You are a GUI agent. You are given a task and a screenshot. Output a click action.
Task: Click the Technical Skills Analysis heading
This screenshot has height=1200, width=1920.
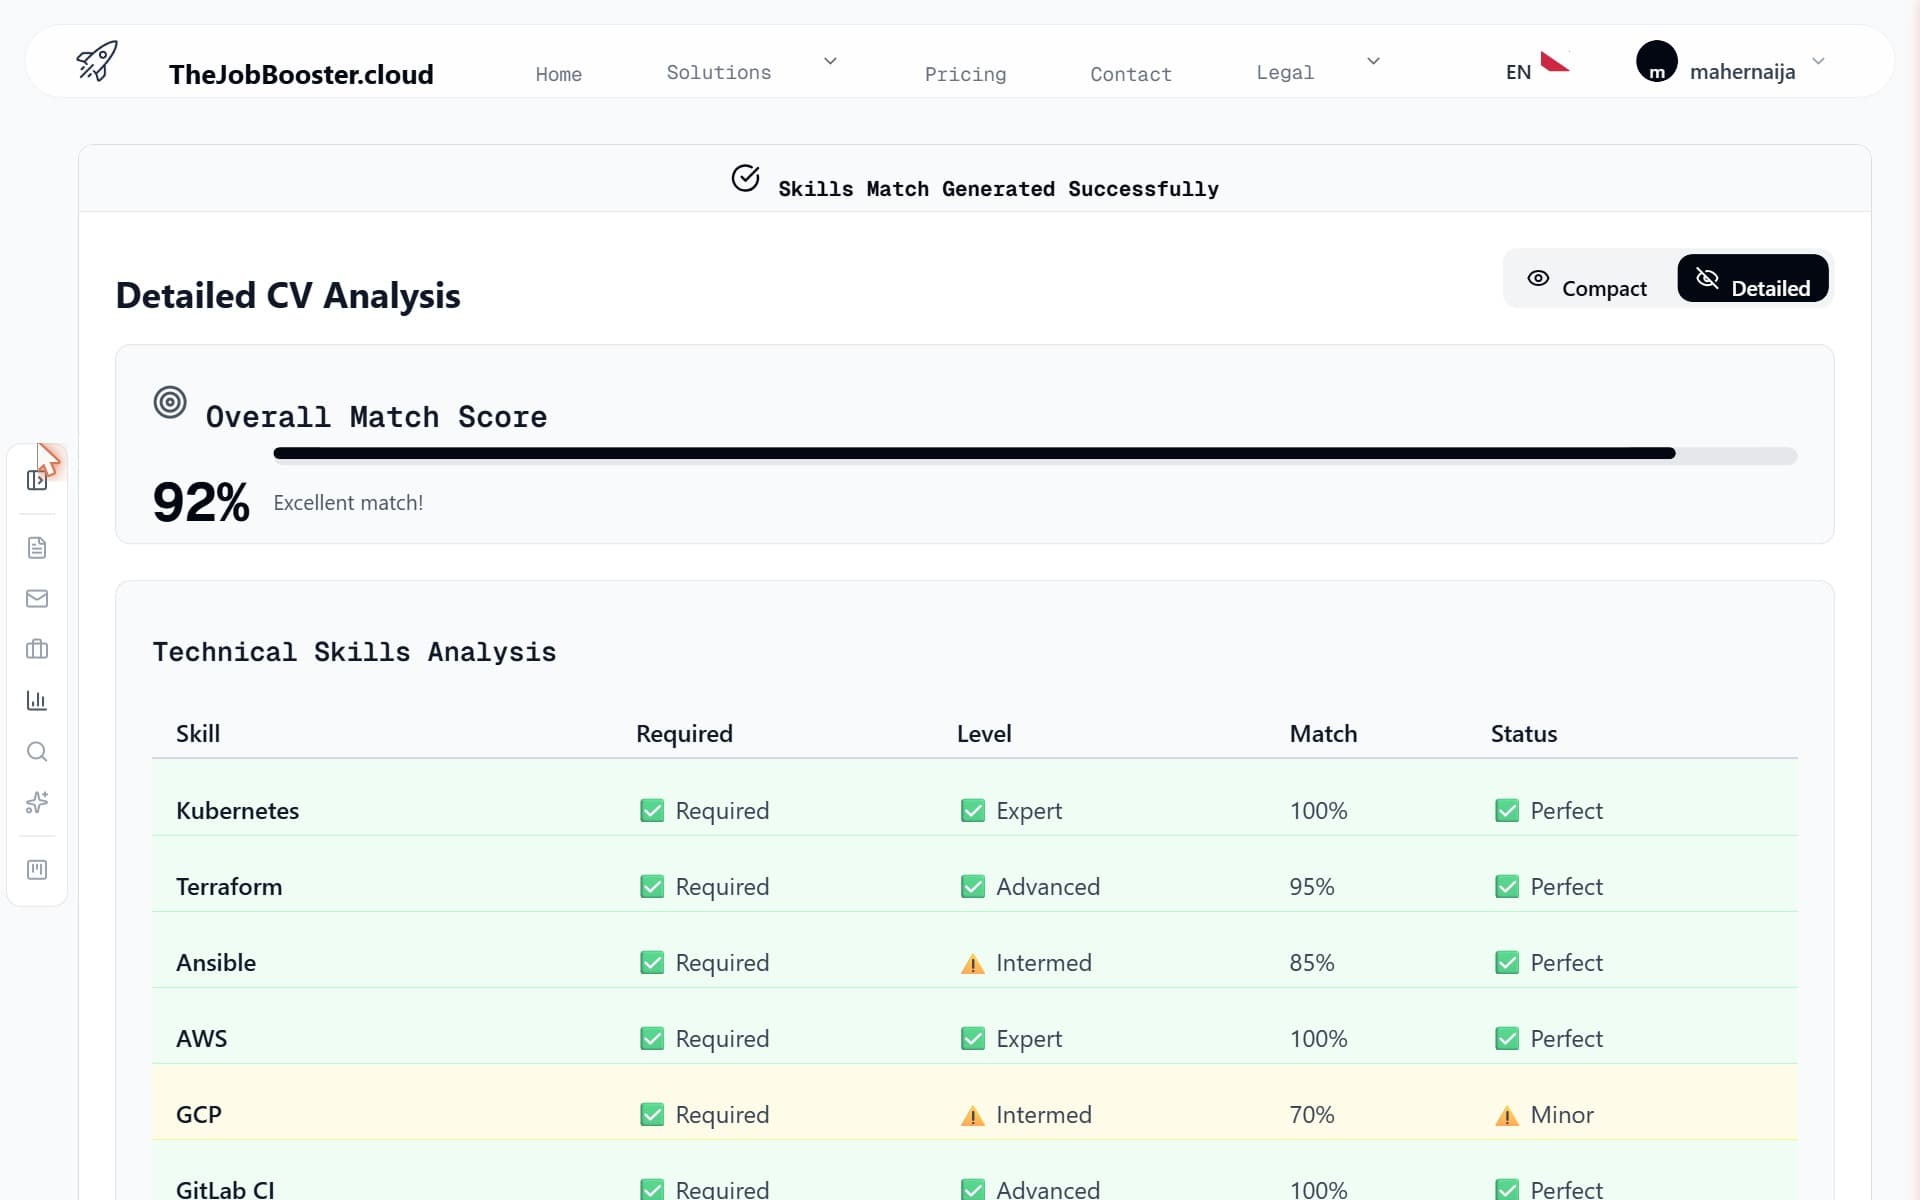[x=354, y=652]
